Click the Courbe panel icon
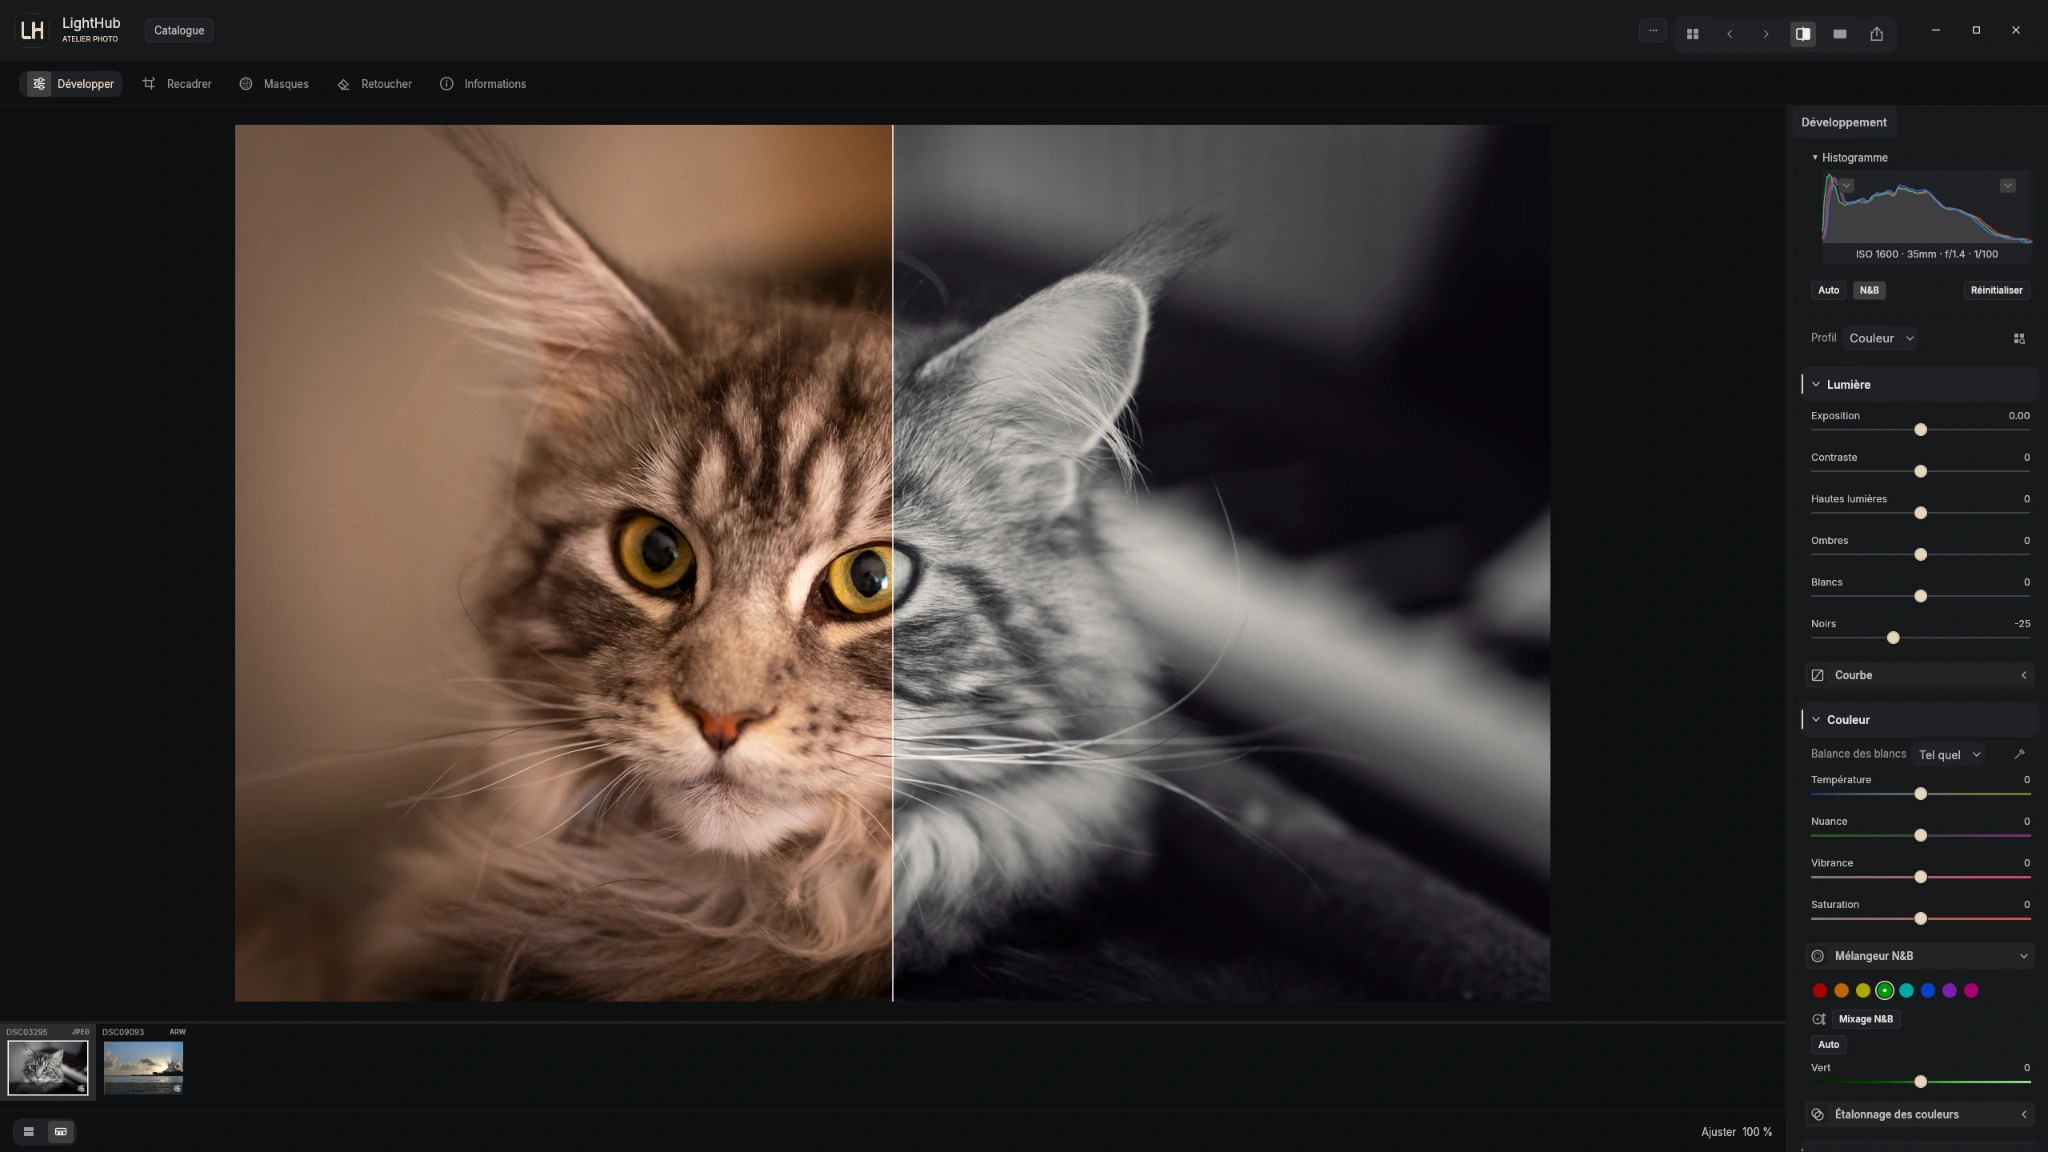 [x=1817, y=676]
